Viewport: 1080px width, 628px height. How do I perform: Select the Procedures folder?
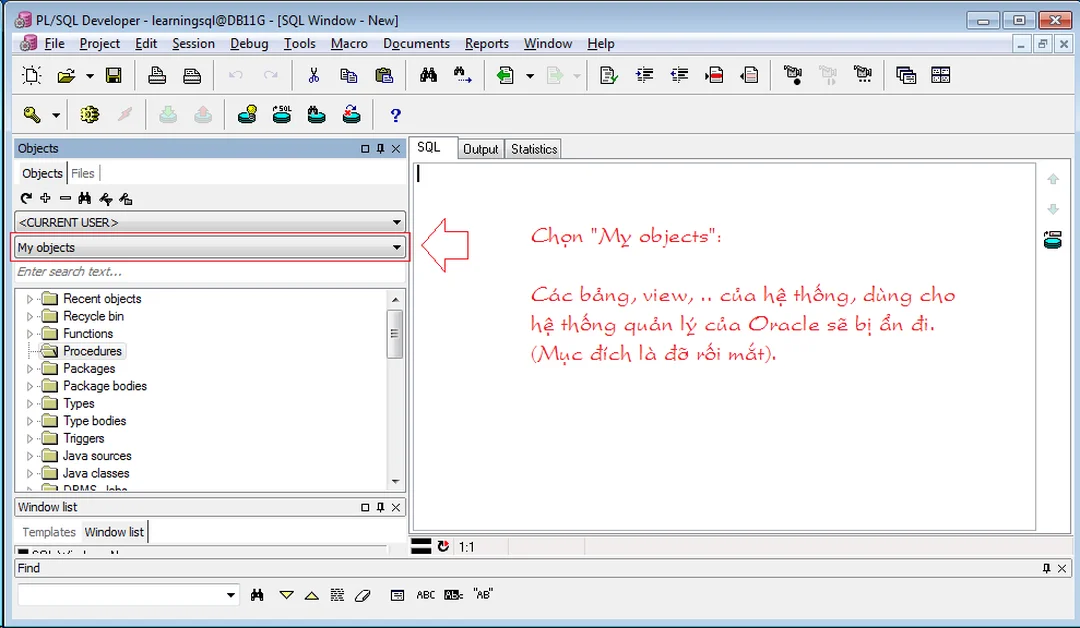(92, 351)
